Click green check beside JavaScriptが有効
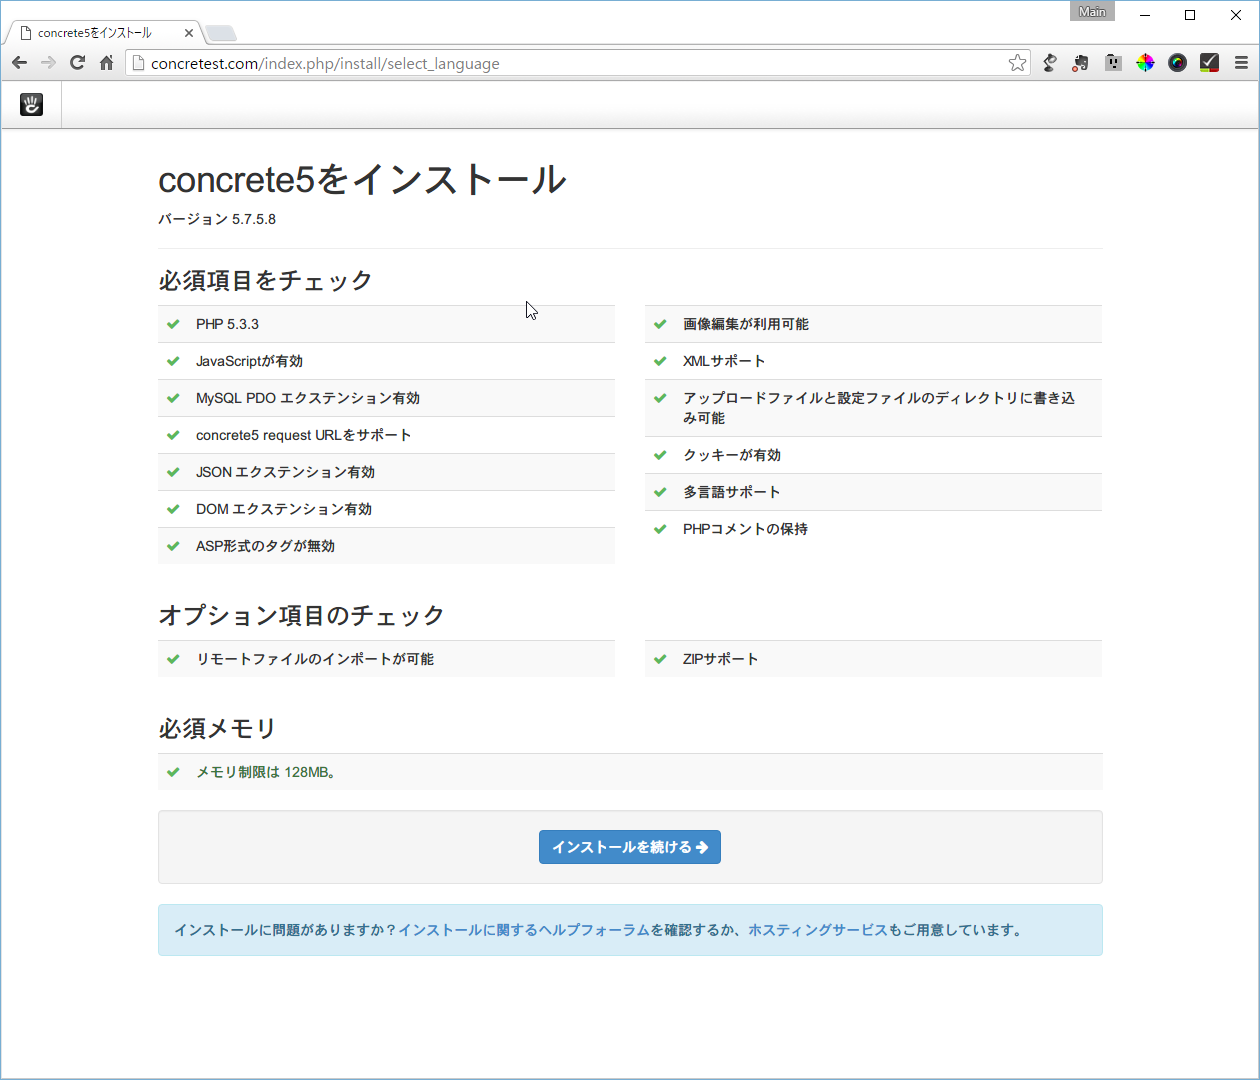 pos(173,361)
